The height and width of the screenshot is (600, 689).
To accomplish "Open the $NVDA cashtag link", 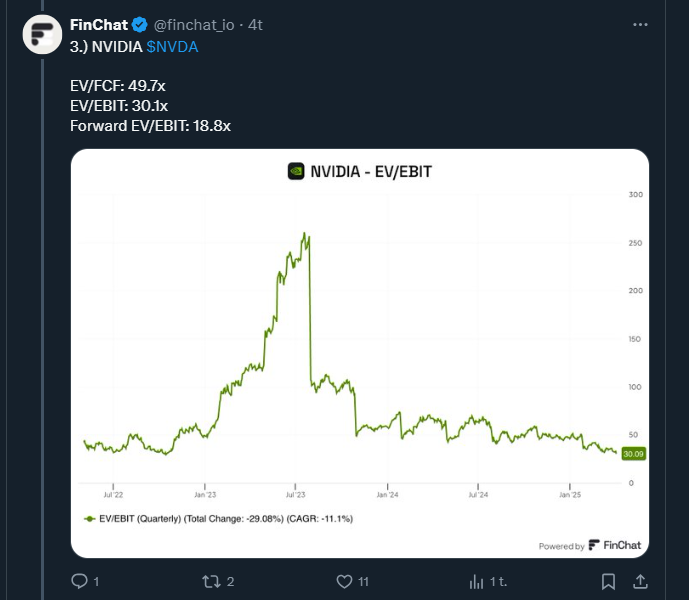I will (x=172, y=47).
